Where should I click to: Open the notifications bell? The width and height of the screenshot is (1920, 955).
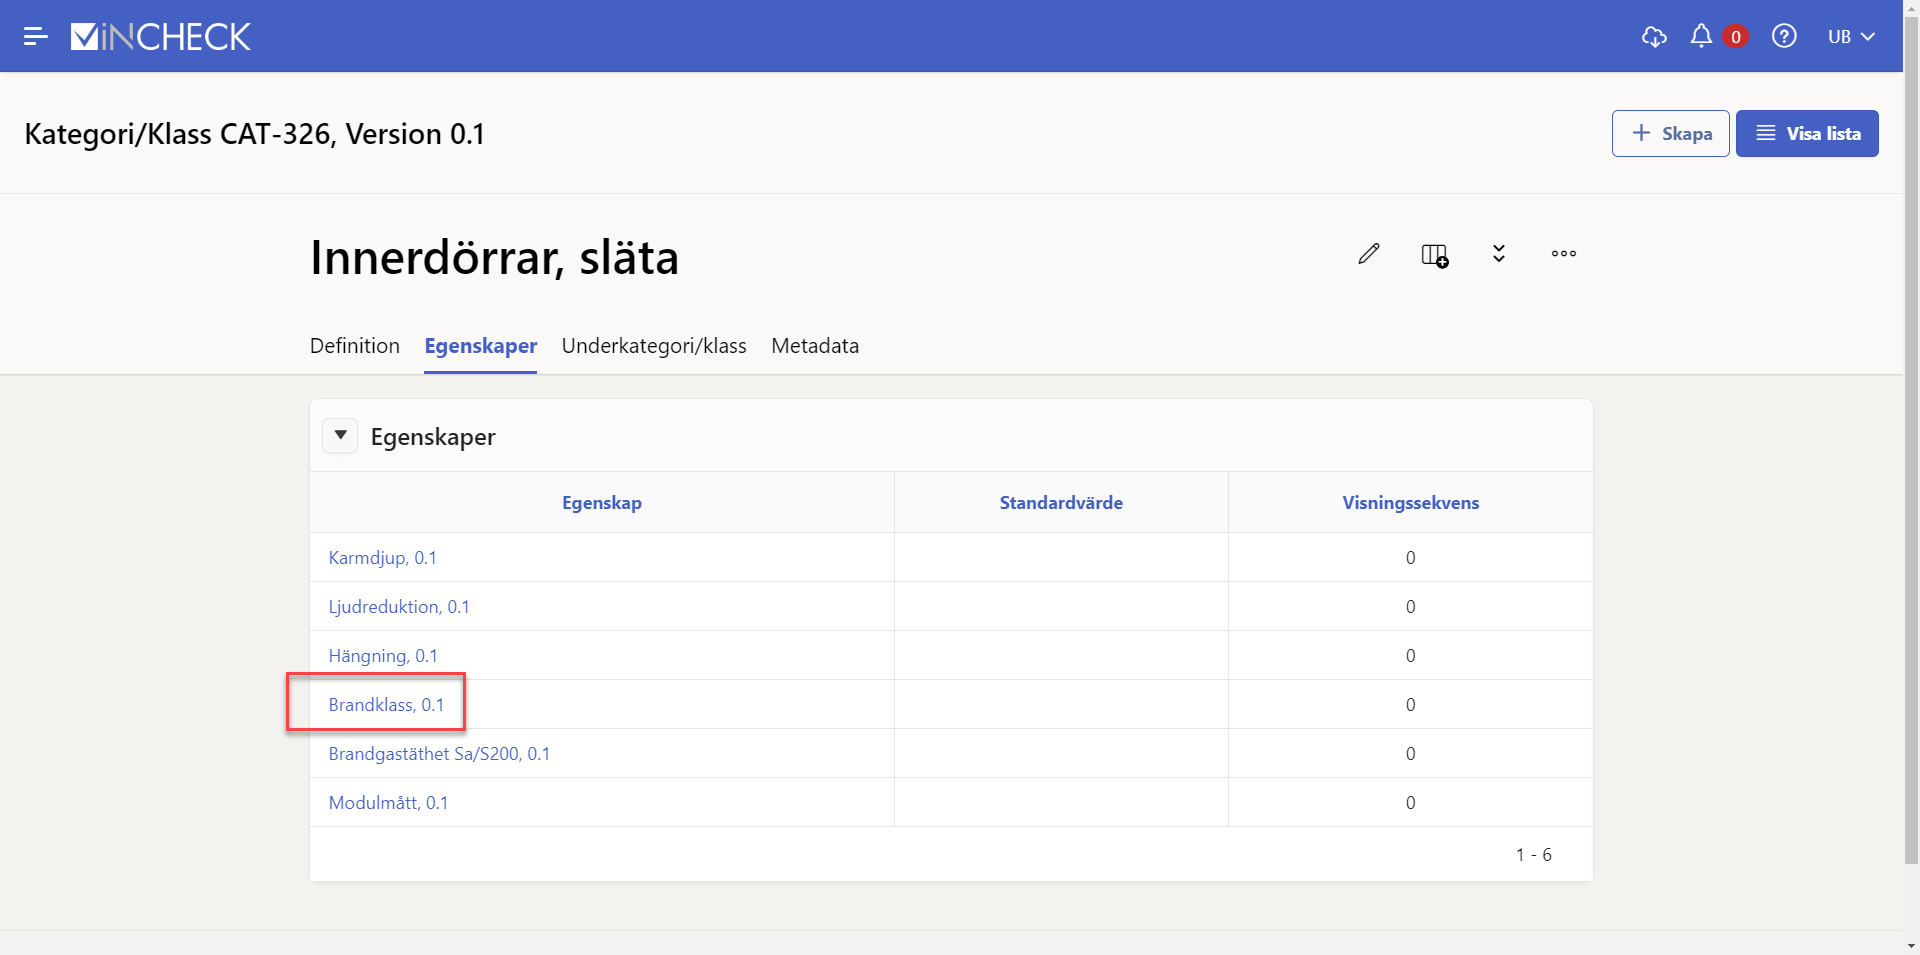click(x=1701, y=37)
